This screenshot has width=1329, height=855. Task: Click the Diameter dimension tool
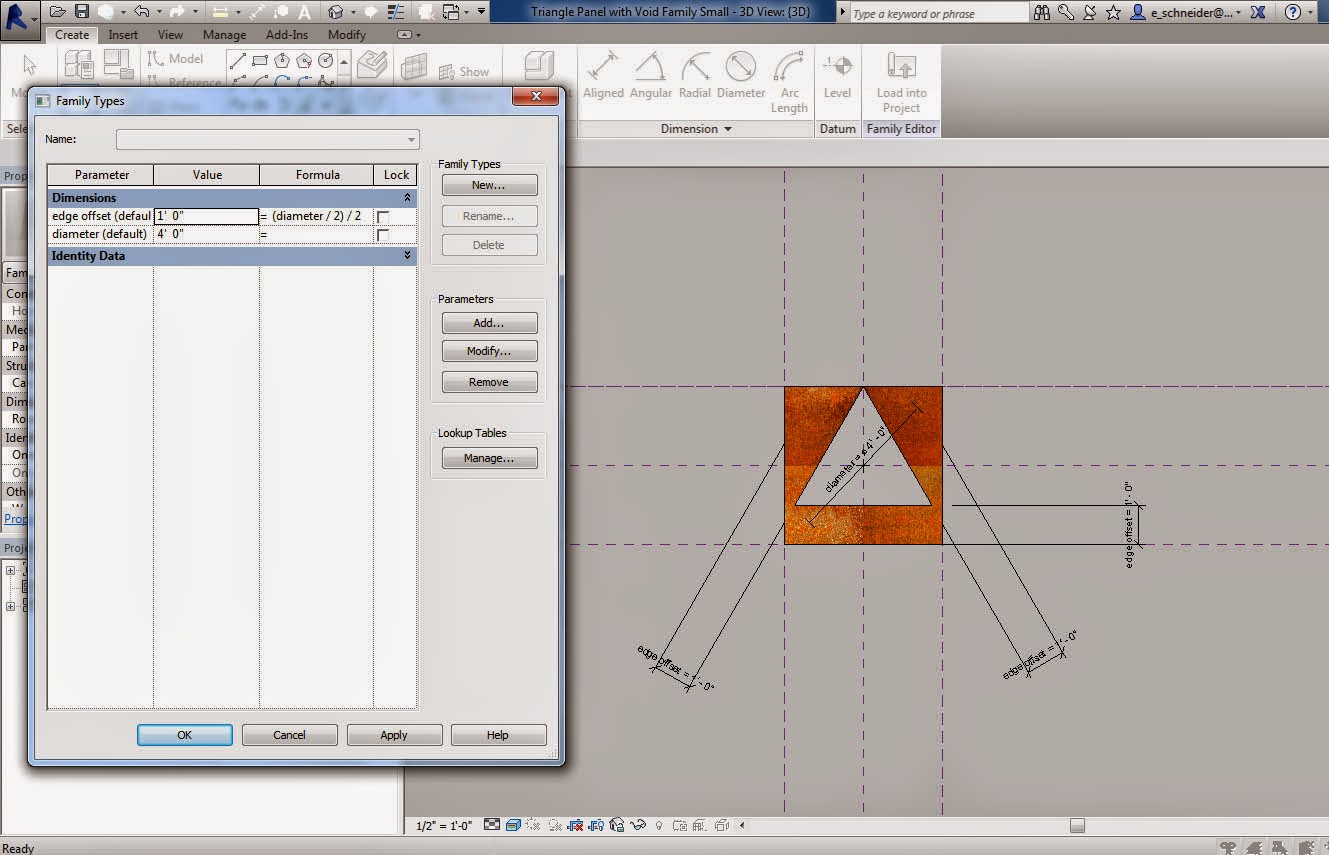point(741,76)
